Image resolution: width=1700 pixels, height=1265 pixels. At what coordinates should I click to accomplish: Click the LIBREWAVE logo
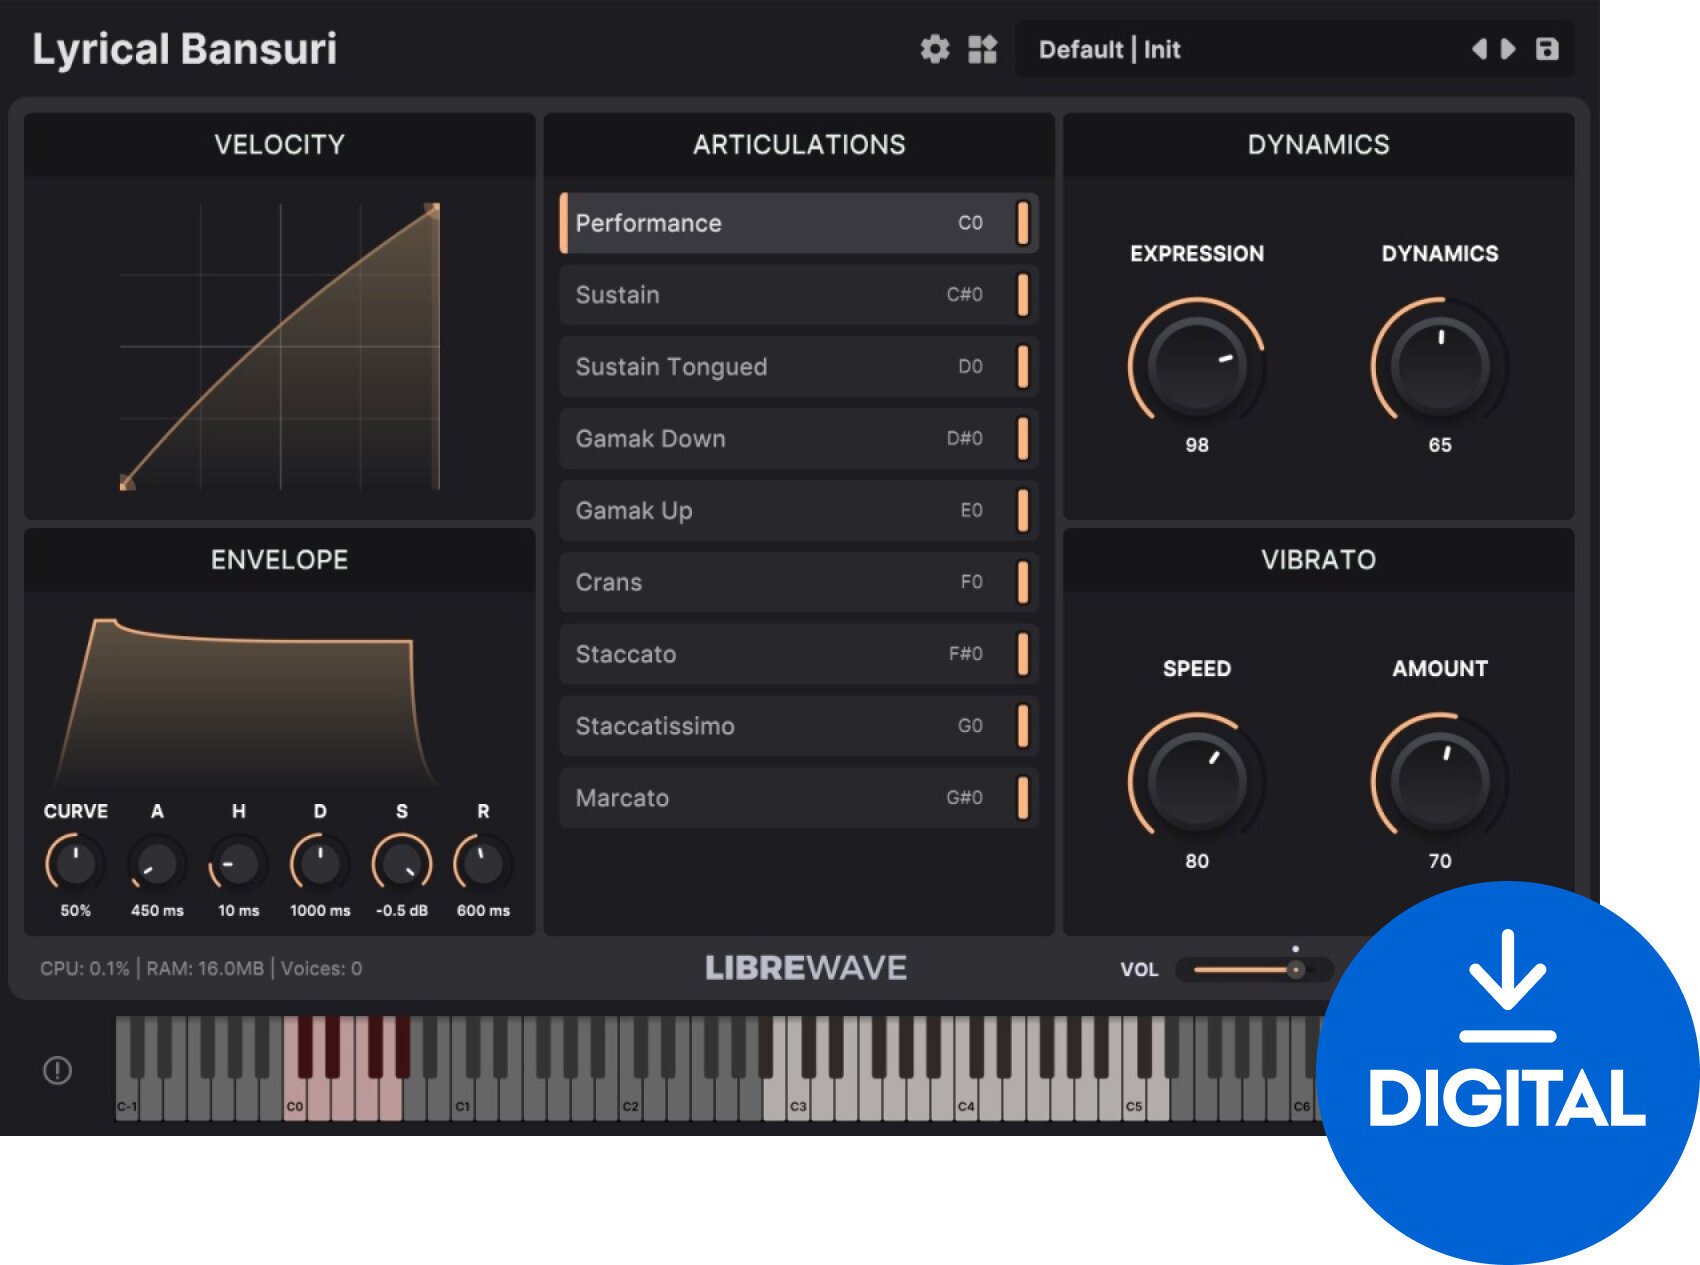click(806, 968)
